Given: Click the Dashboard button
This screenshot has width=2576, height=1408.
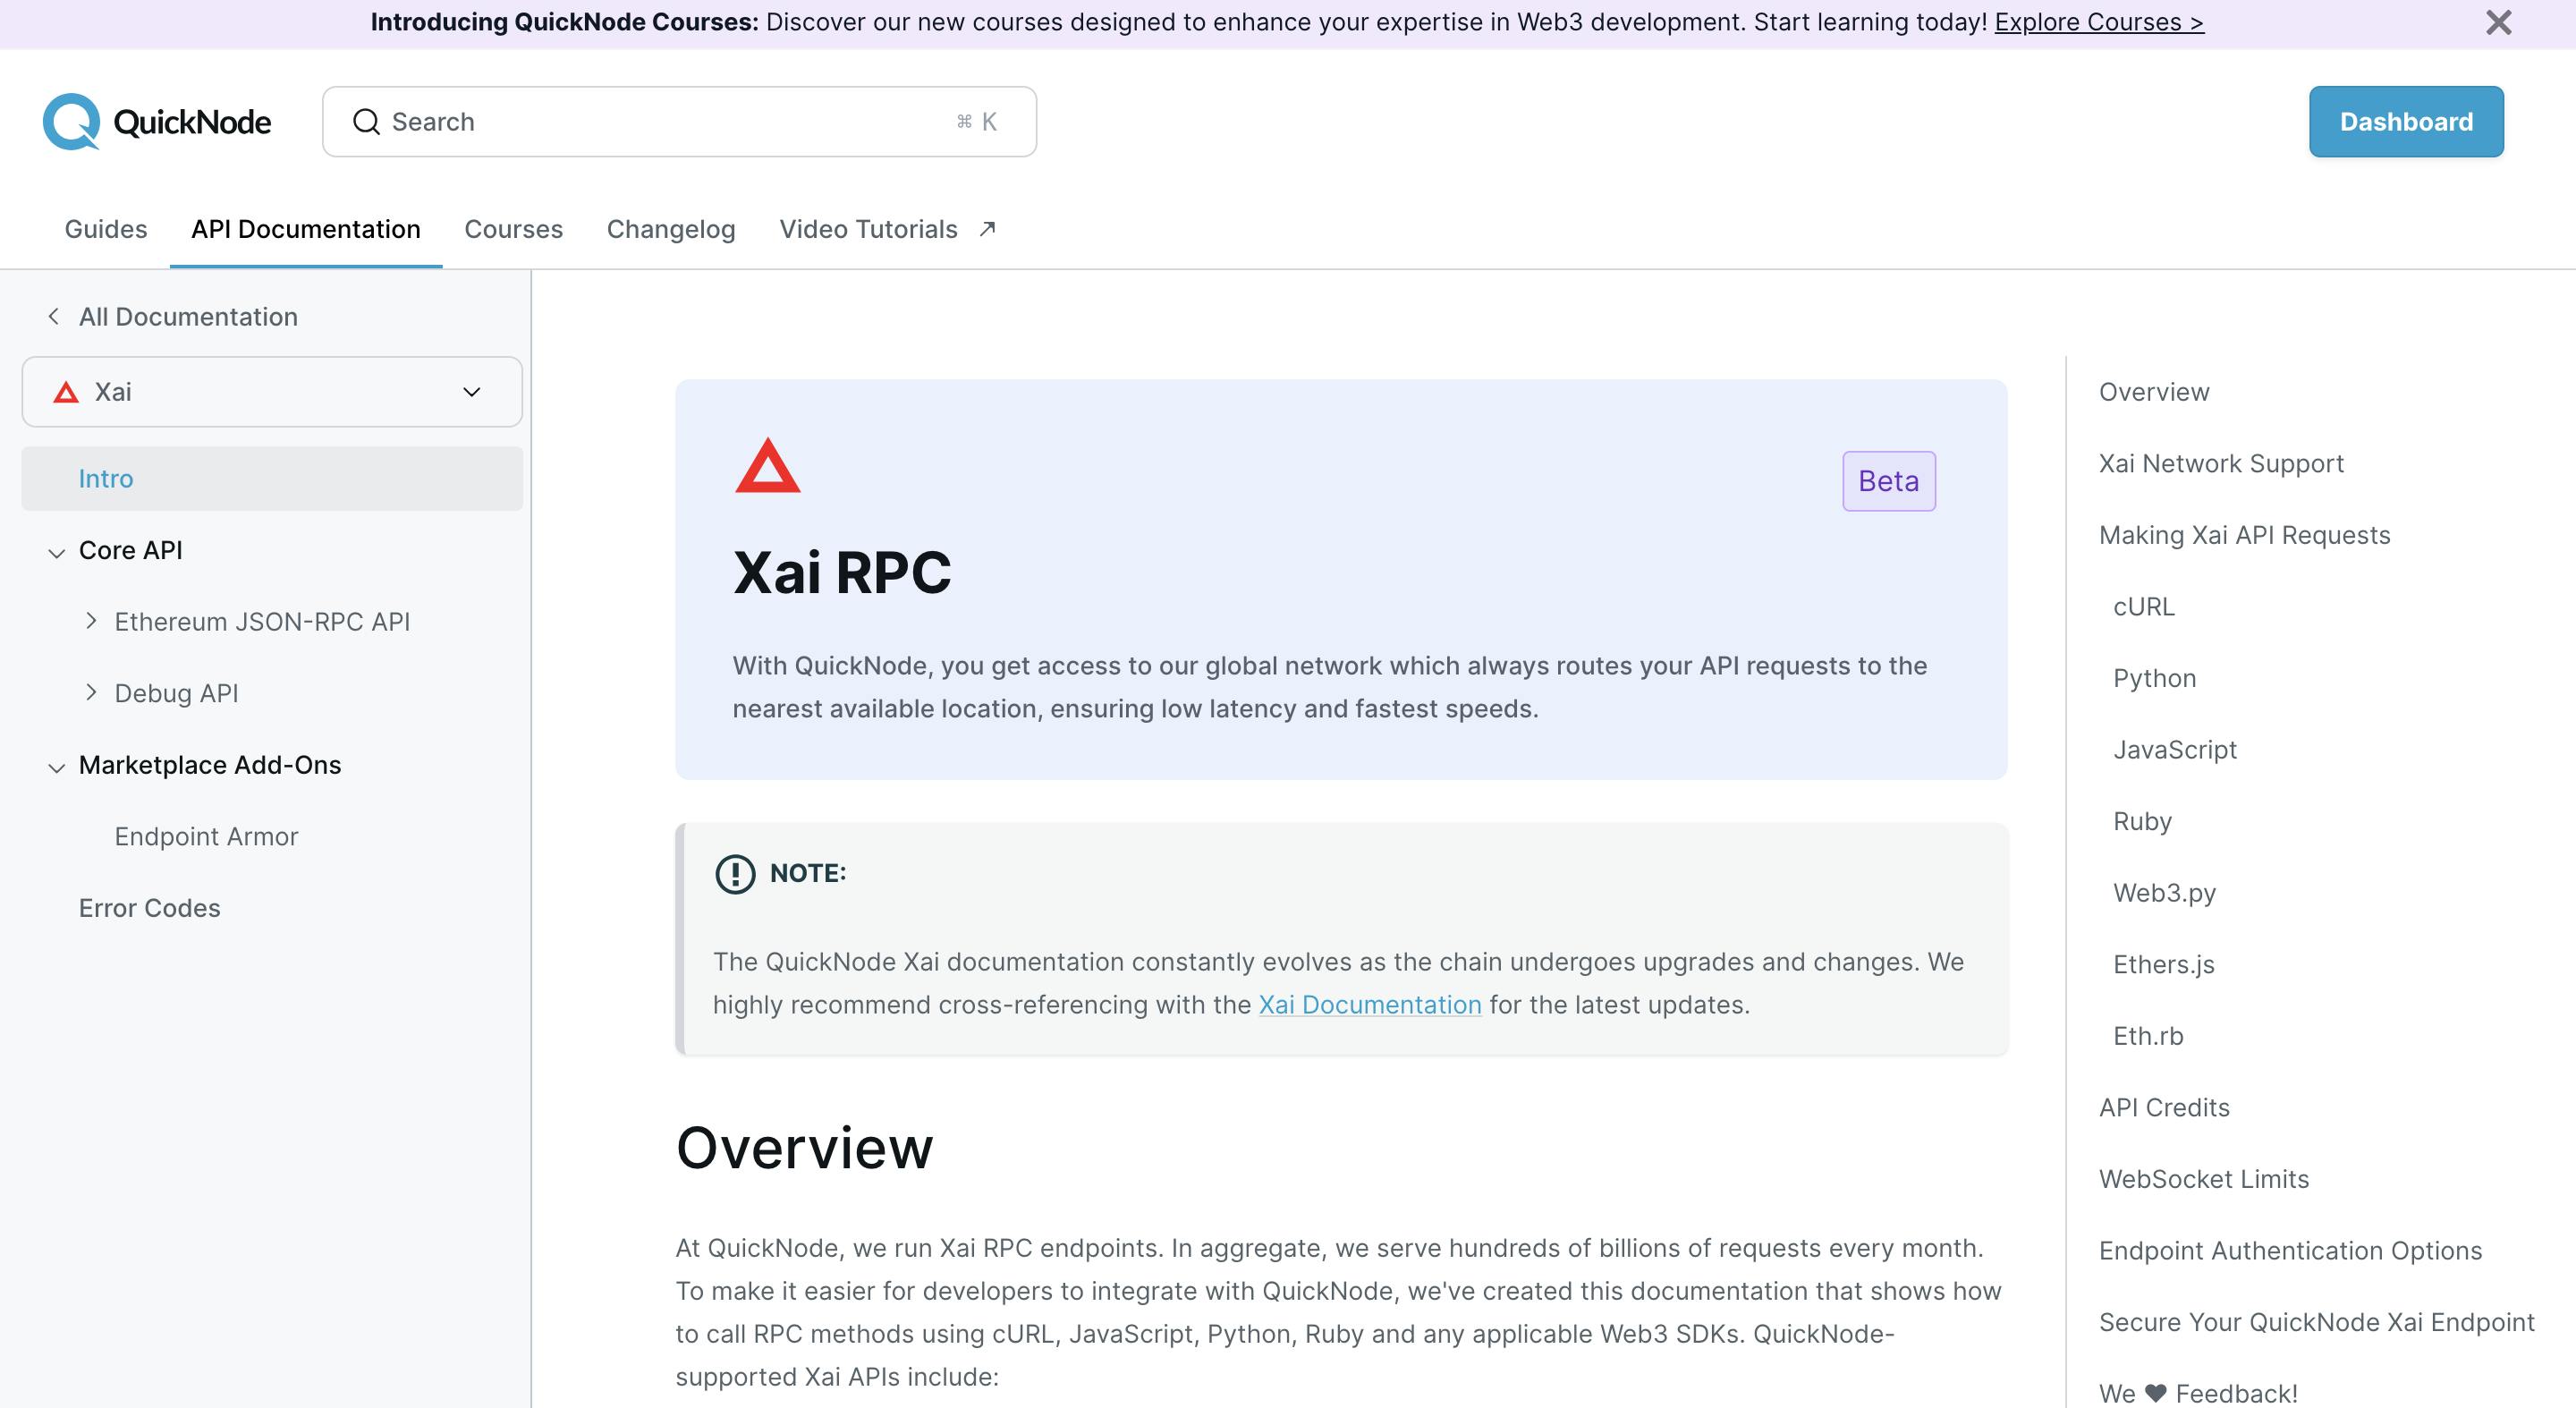Looking at the screenshot, I should pos(2406,122).
